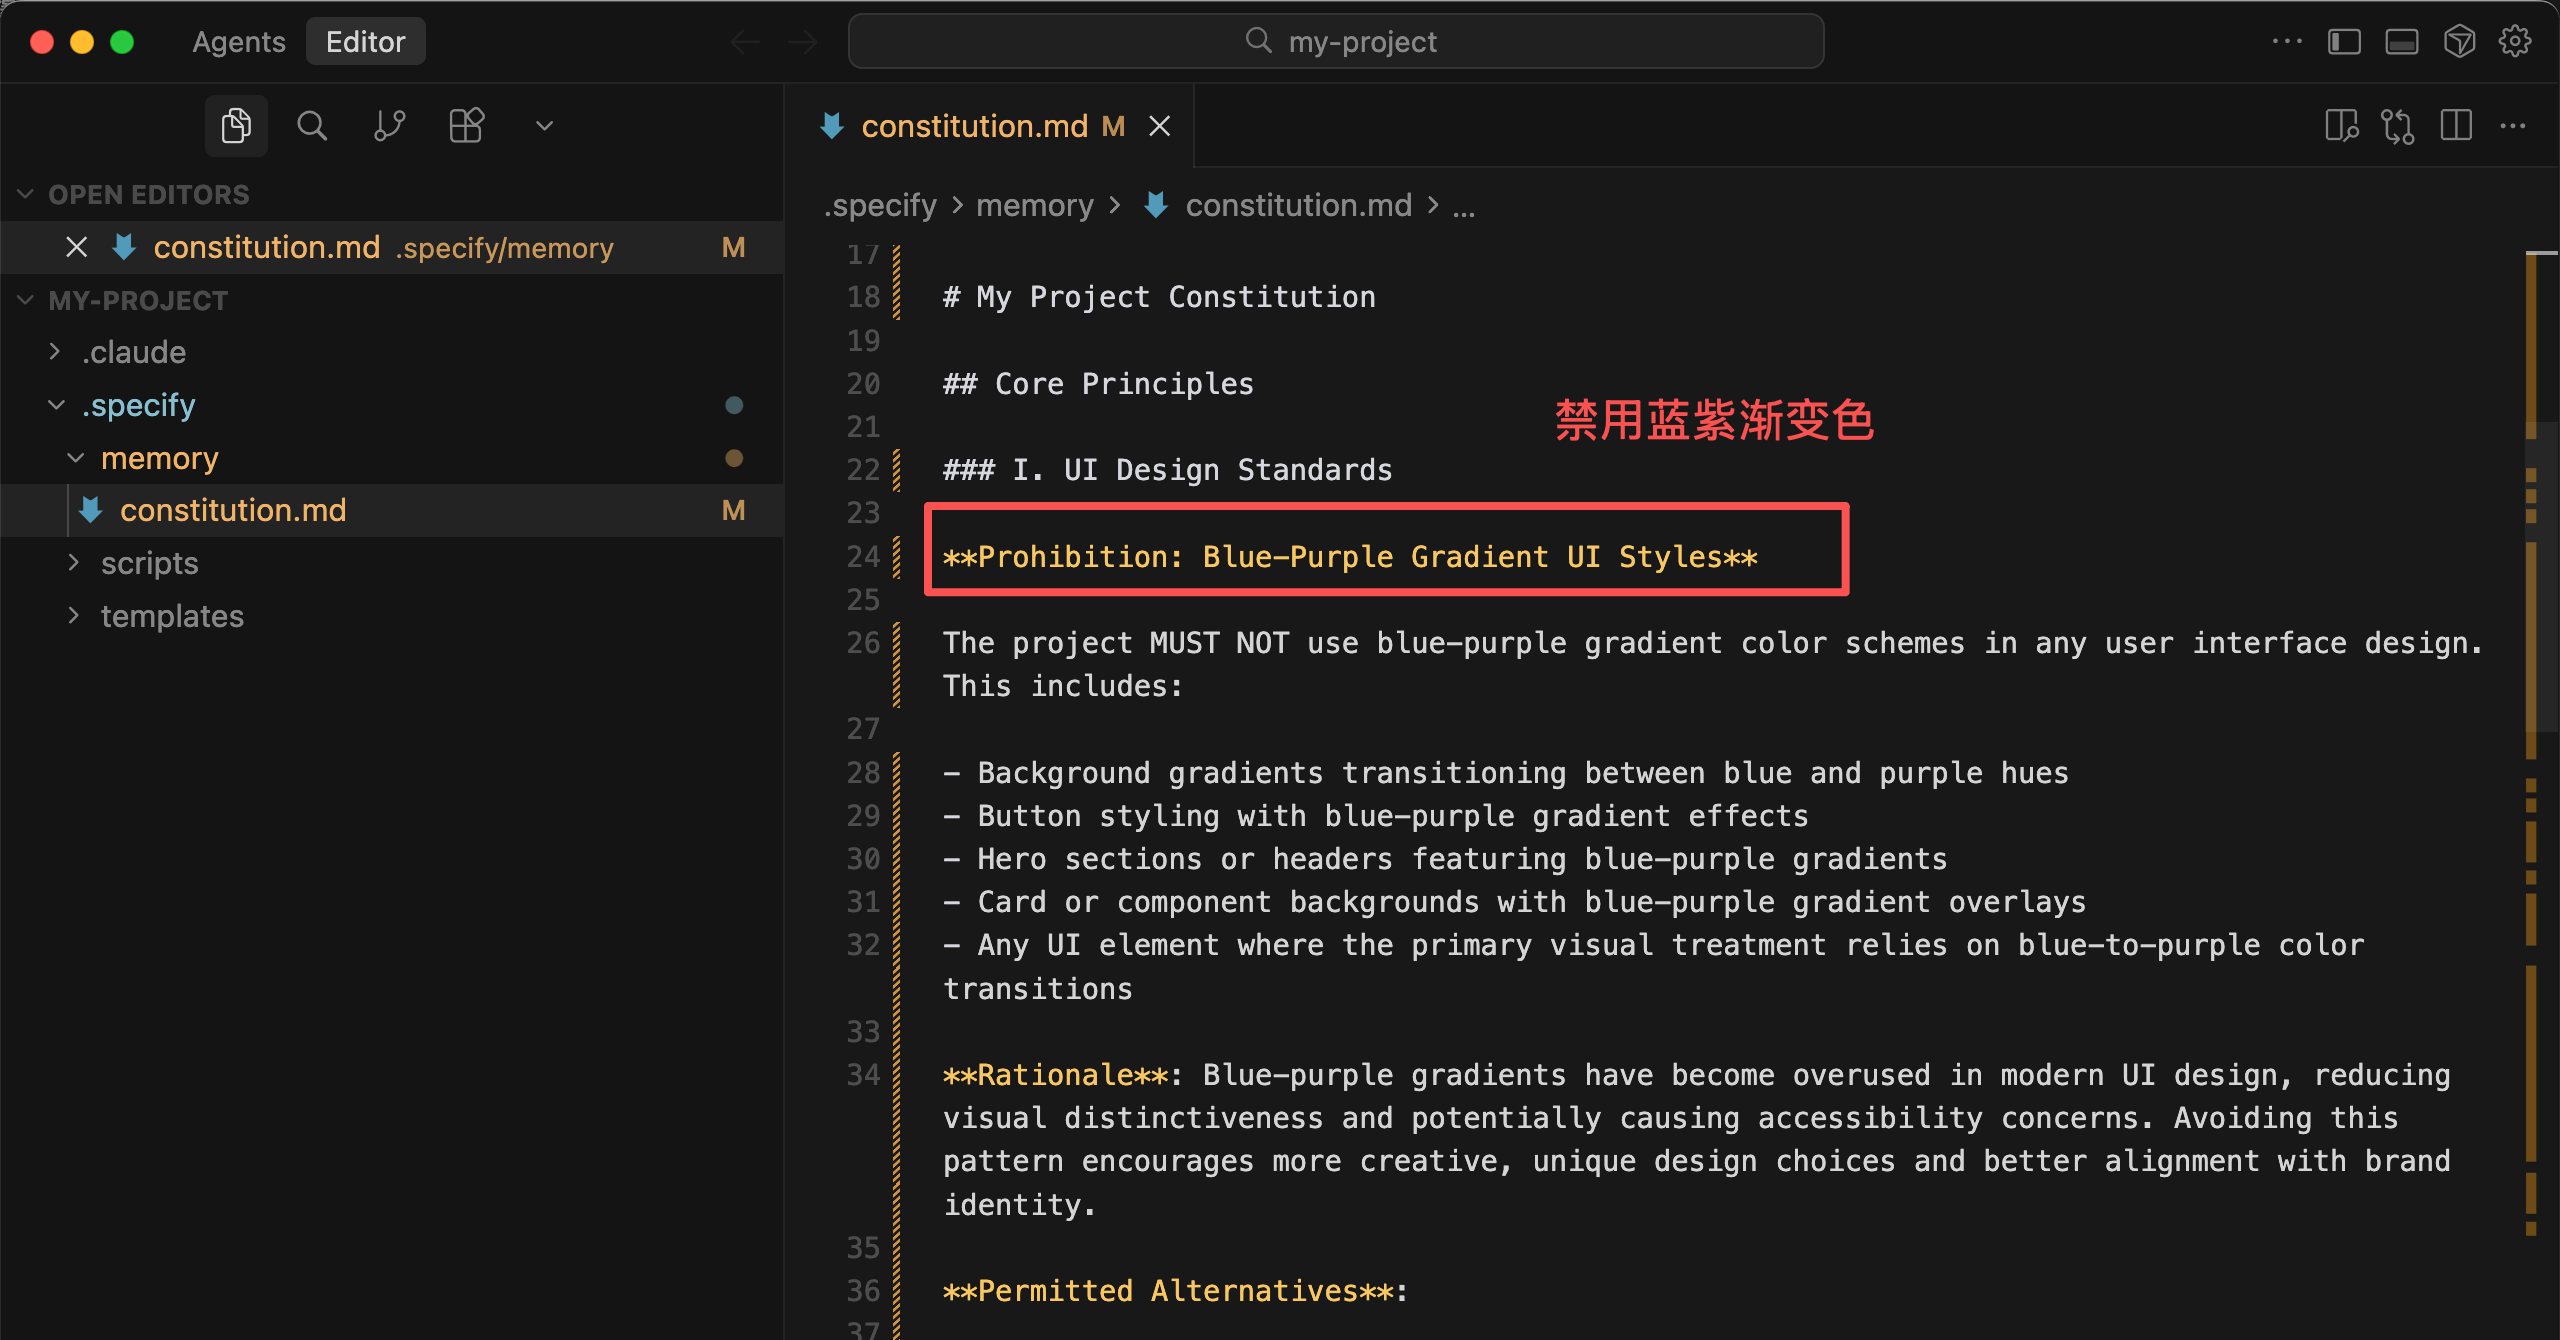Expand the .claude folder
This screenshot has height=1340, width=2560.
[134, 352]
